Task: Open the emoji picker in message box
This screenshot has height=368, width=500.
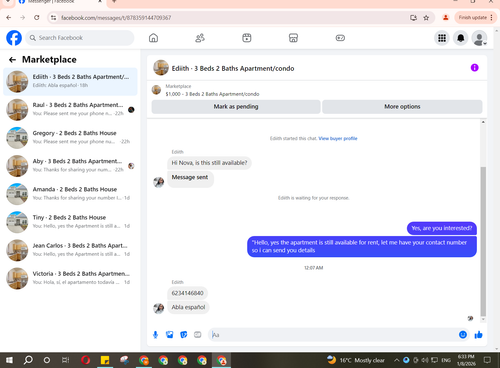Action: (463, 335)
